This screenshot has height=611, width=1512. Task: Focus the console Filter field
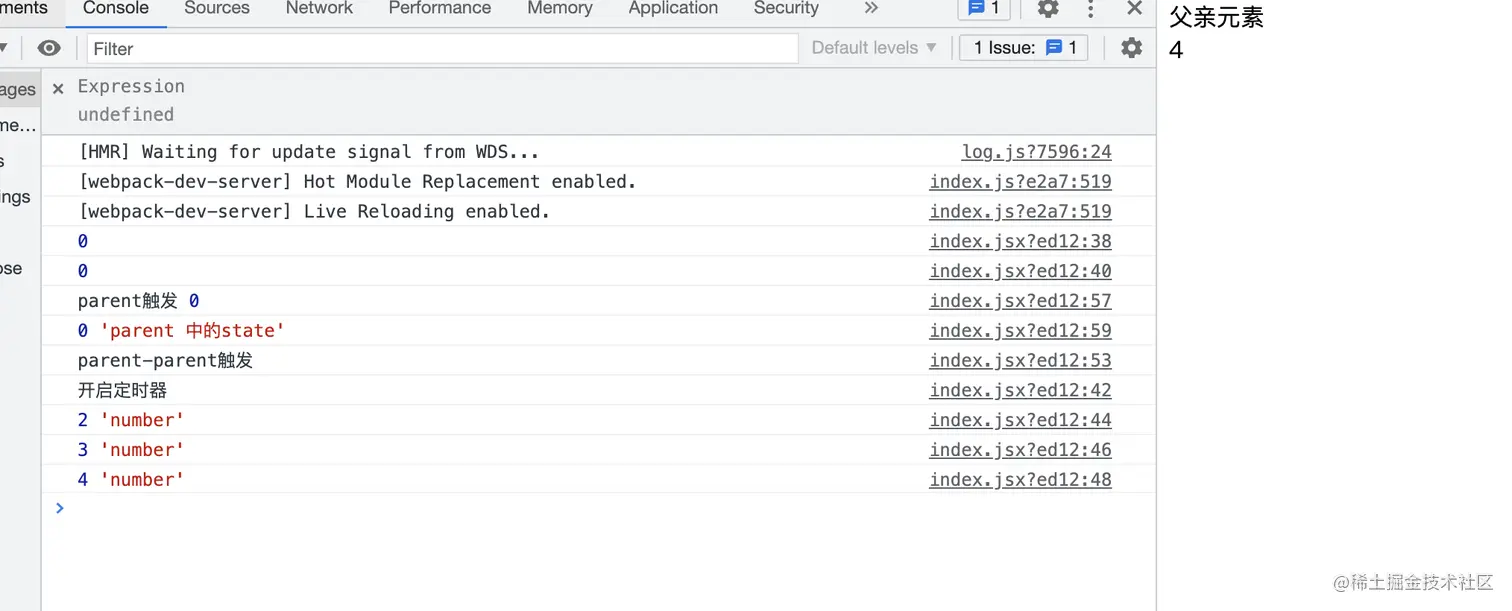click(x=443, y=48)
